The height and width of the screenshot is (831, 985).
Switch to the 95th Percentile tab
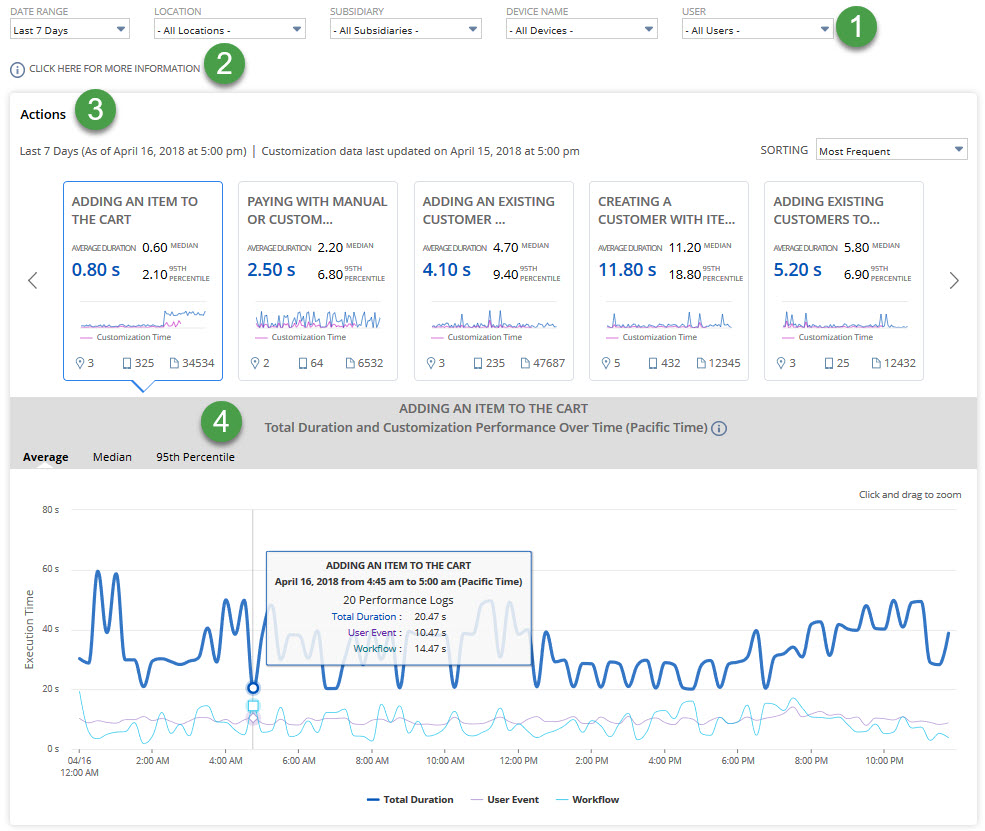coord(195,457)
